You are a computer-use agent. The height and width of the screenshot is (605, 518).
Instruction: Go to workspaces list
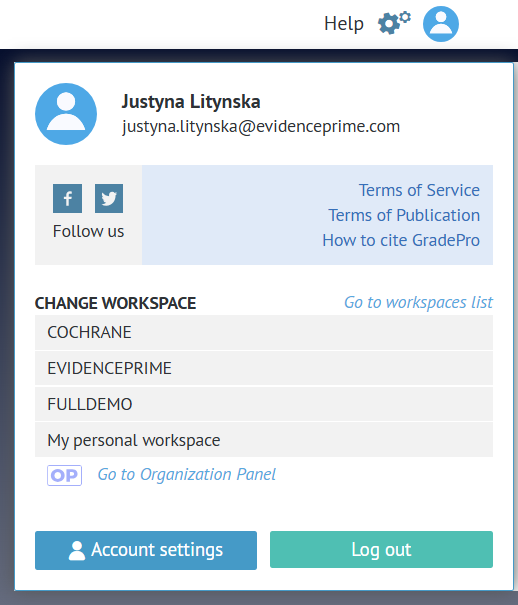pyautogui.click(x=418, y=302)
